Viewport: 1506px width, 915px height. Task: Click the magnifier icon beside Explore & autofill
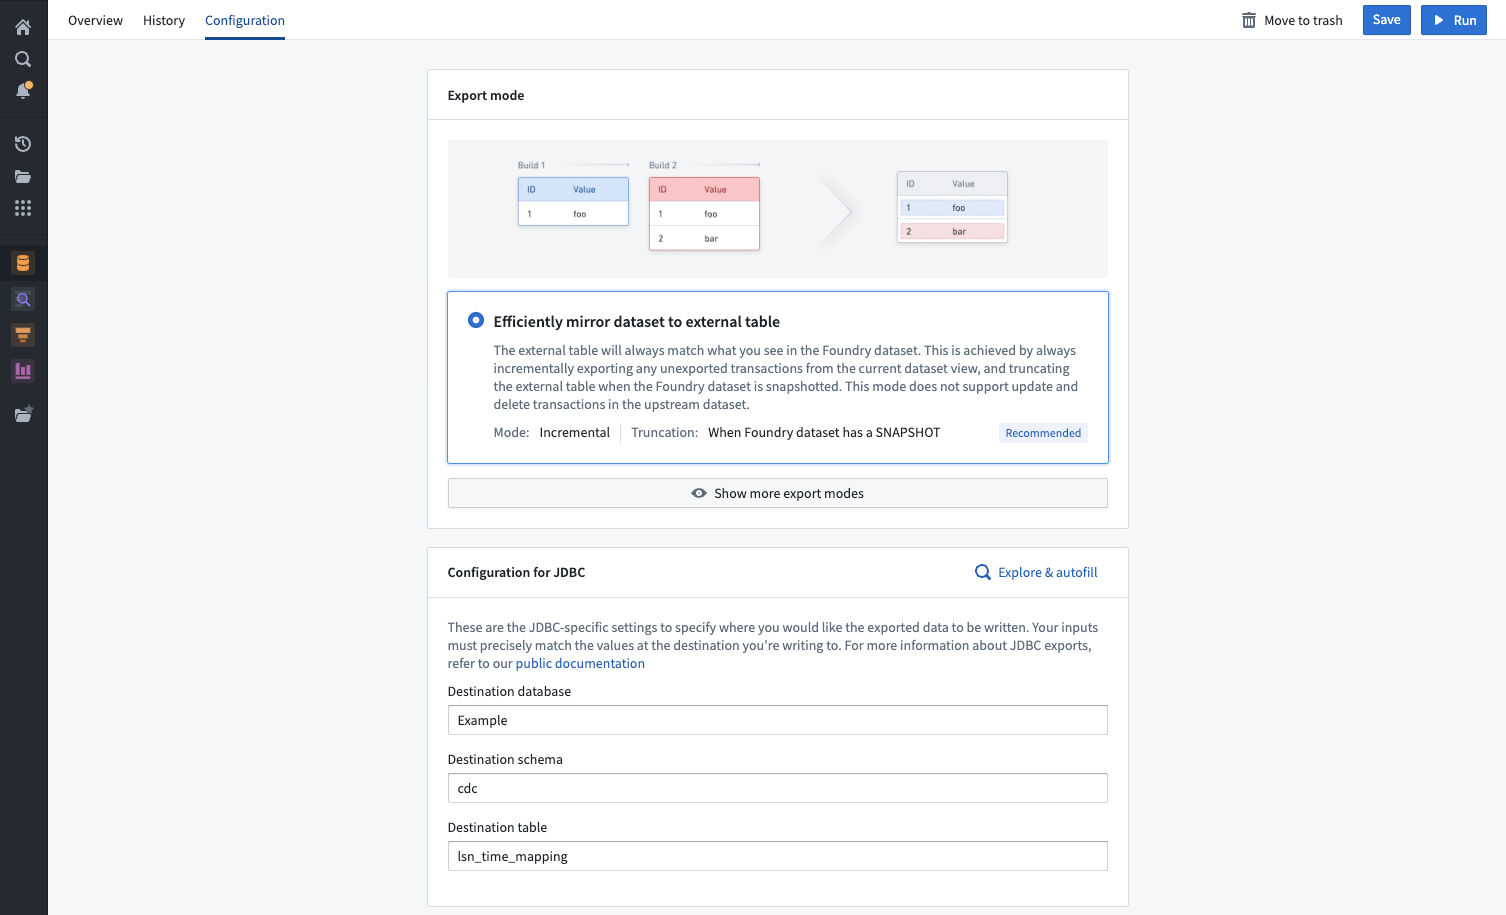pos(983,572)
